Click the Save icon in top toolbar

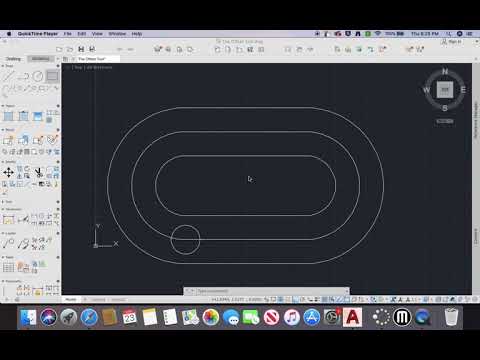(x=81, y=49)
